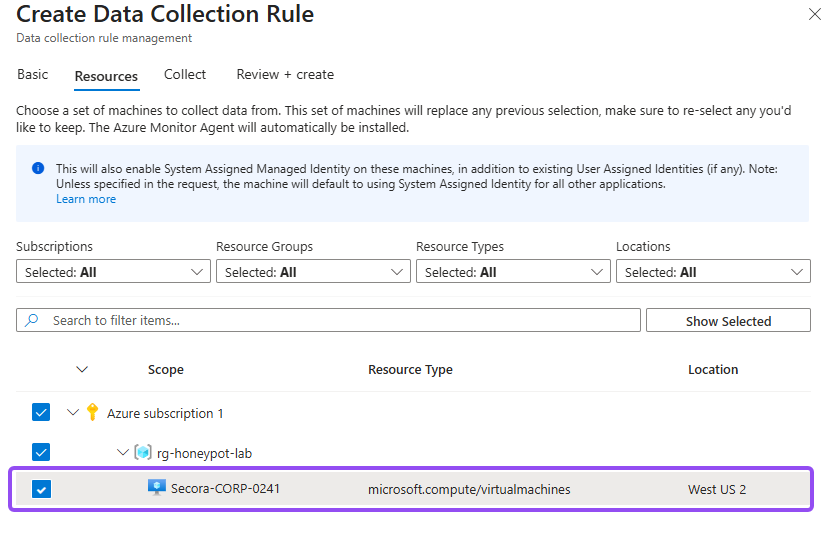This screenshot has width=830, height=547.
Task: Collapse the rg-honeypot-lab node
Action: click(123, 452)
